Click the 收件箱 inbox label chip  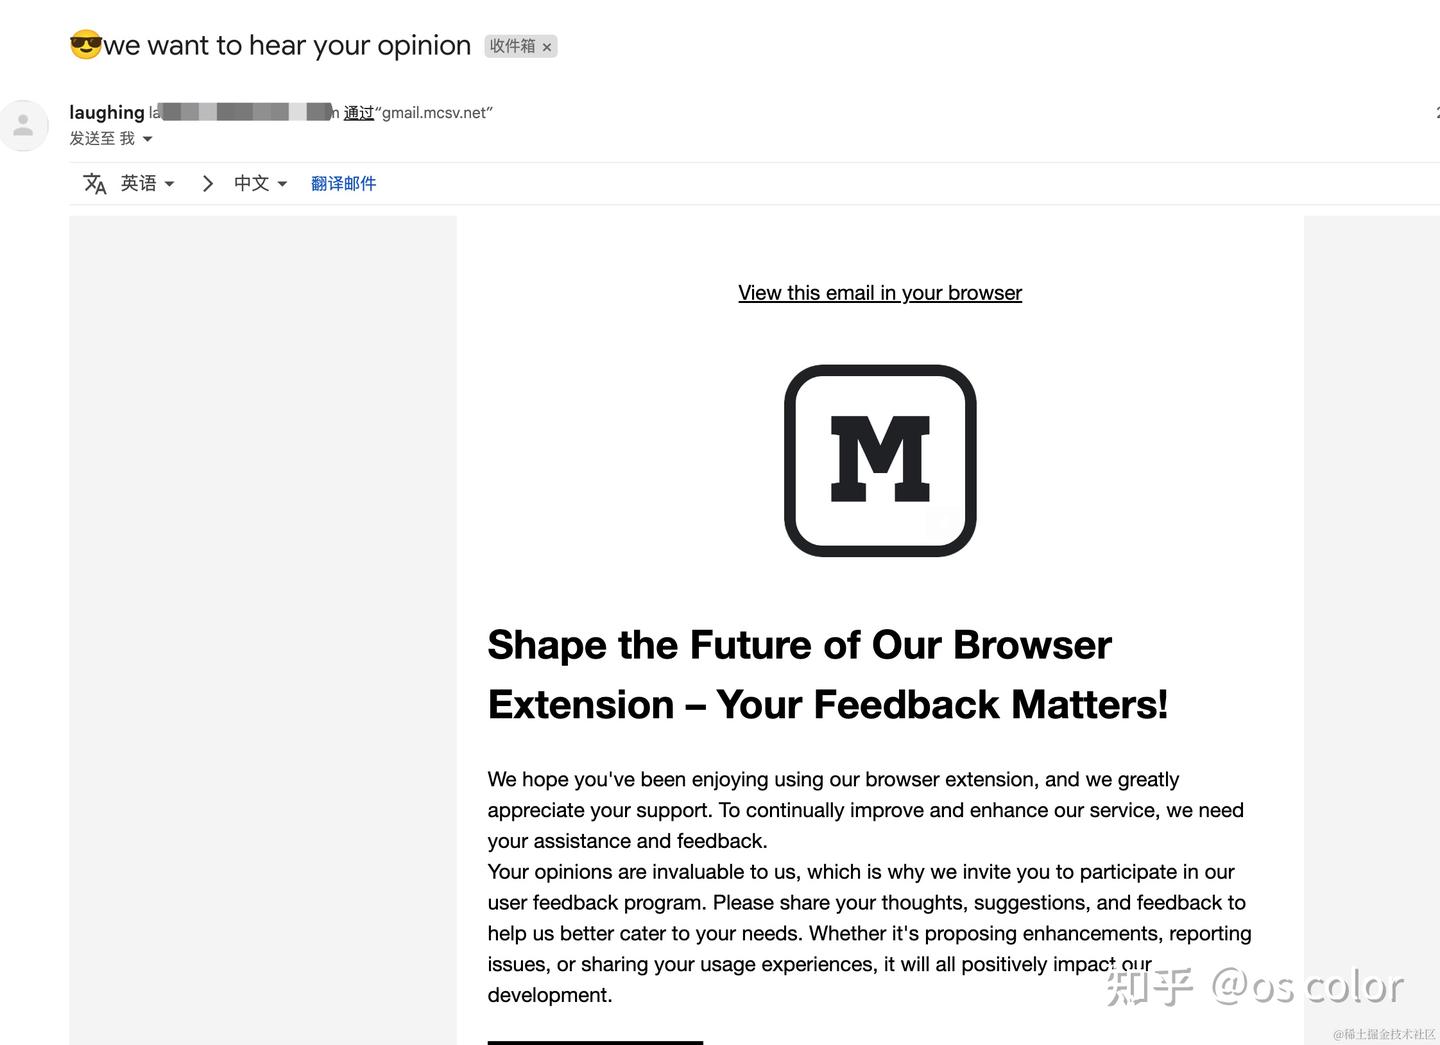[512, 46]
